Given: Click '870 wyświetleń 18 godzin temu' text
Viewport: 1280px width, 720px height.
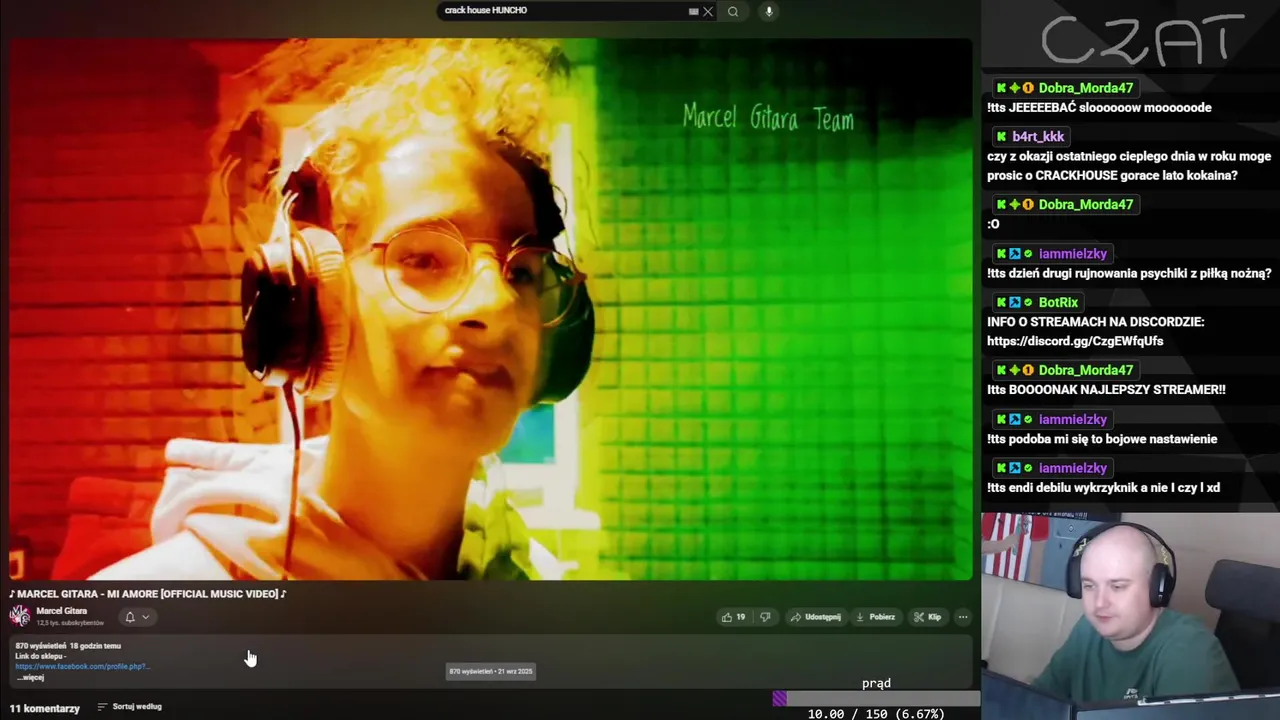Looking at the screenshot, I should 68,646.
